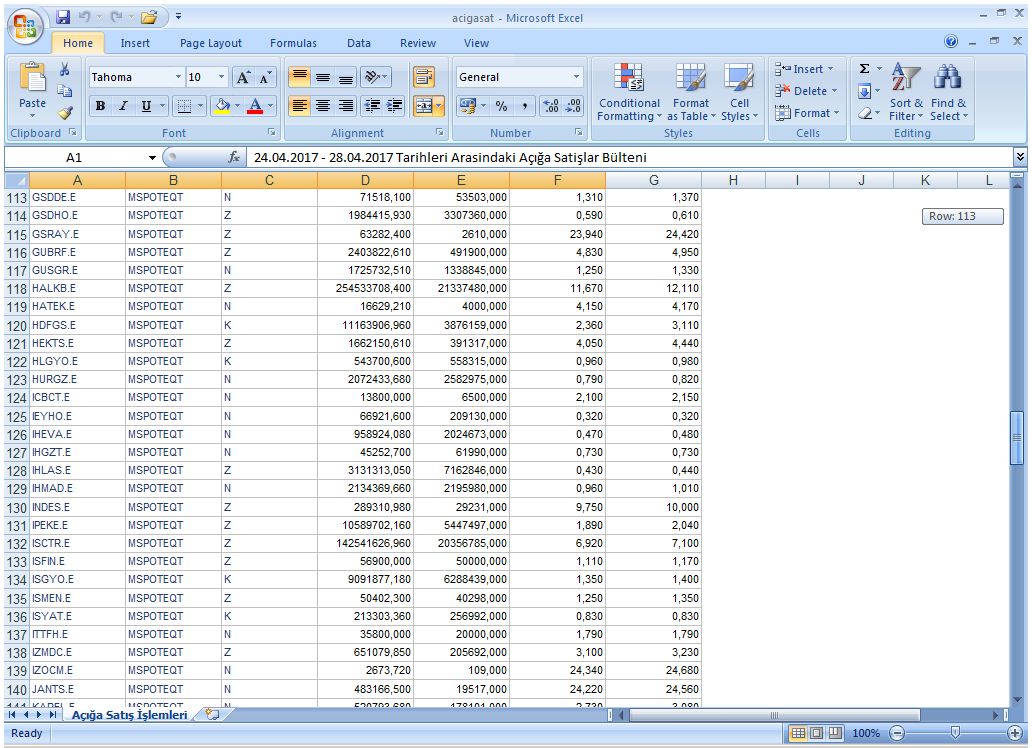Image resolution: width=1032 pixels, height=748 pixels.
Task: Click the Undo icon
Action: [84, 17]
